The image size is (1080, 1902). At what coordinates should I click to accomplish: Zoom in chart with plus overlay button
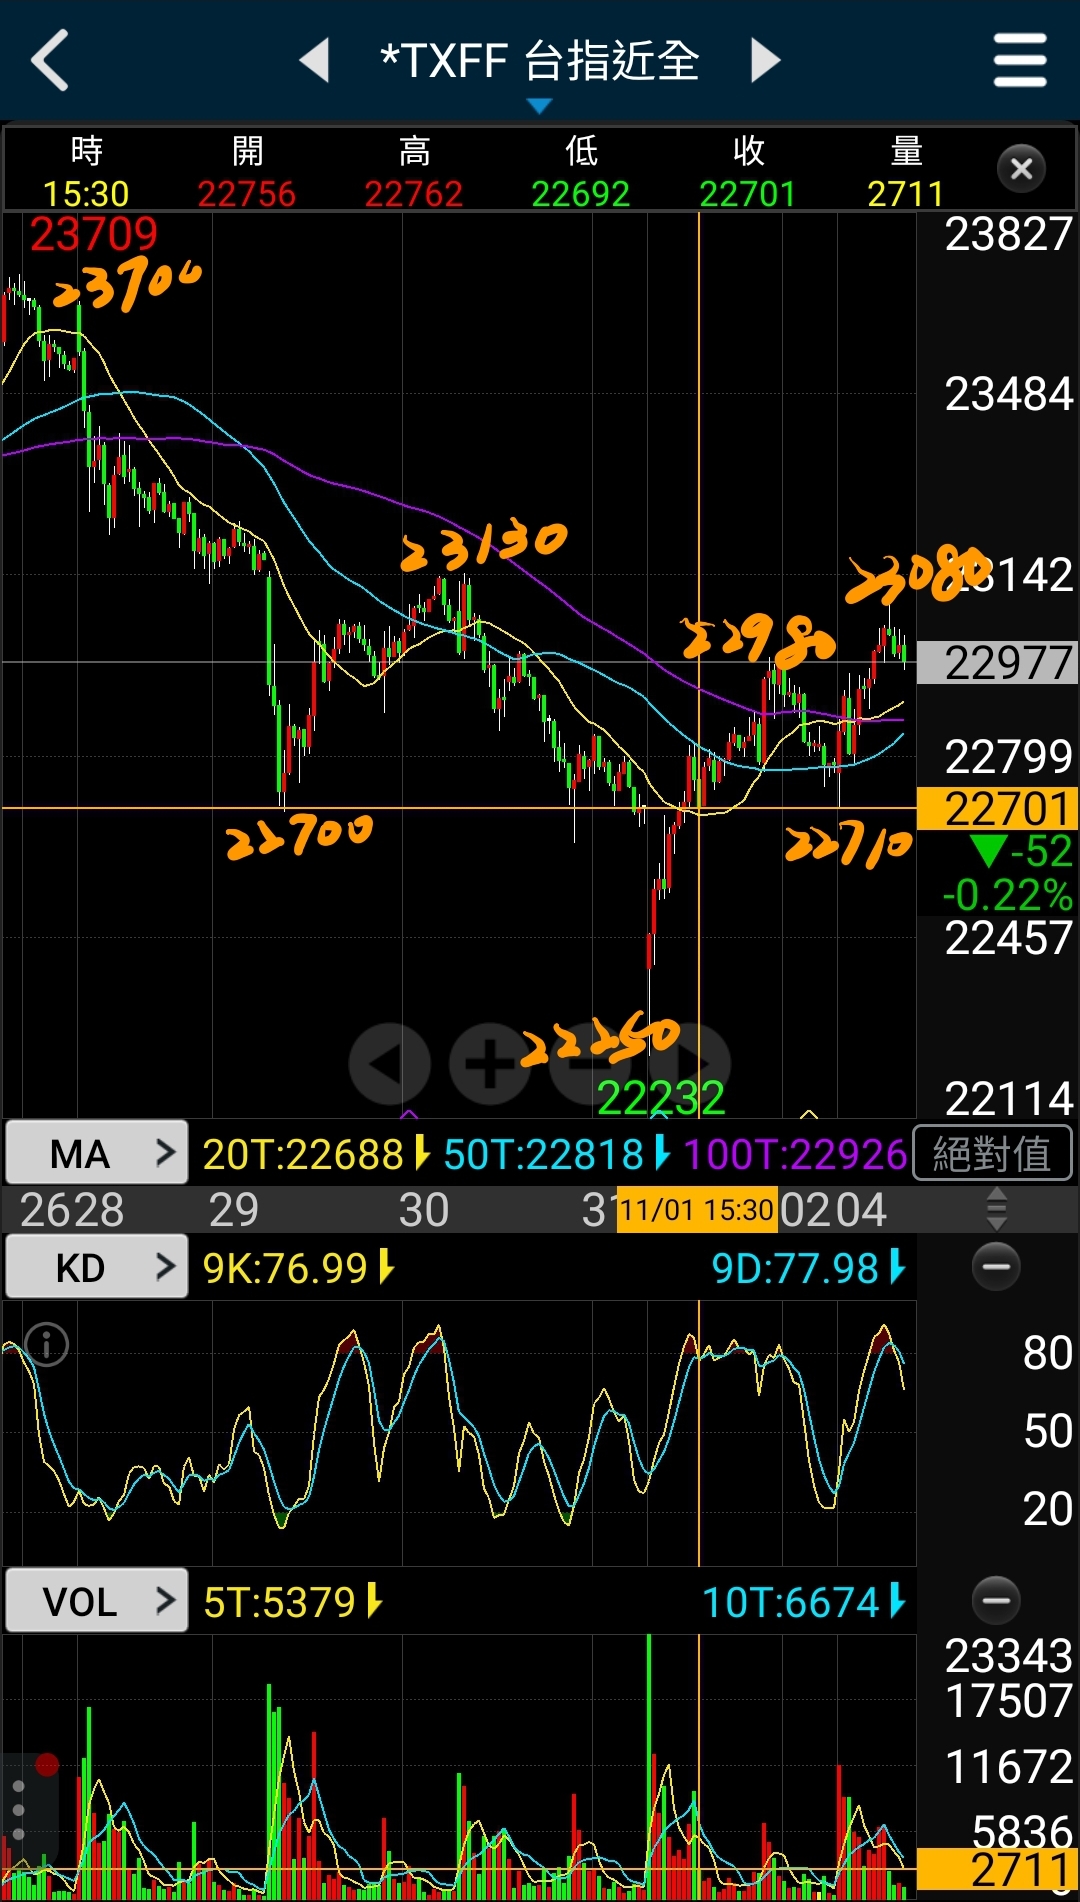point(489,1064)
